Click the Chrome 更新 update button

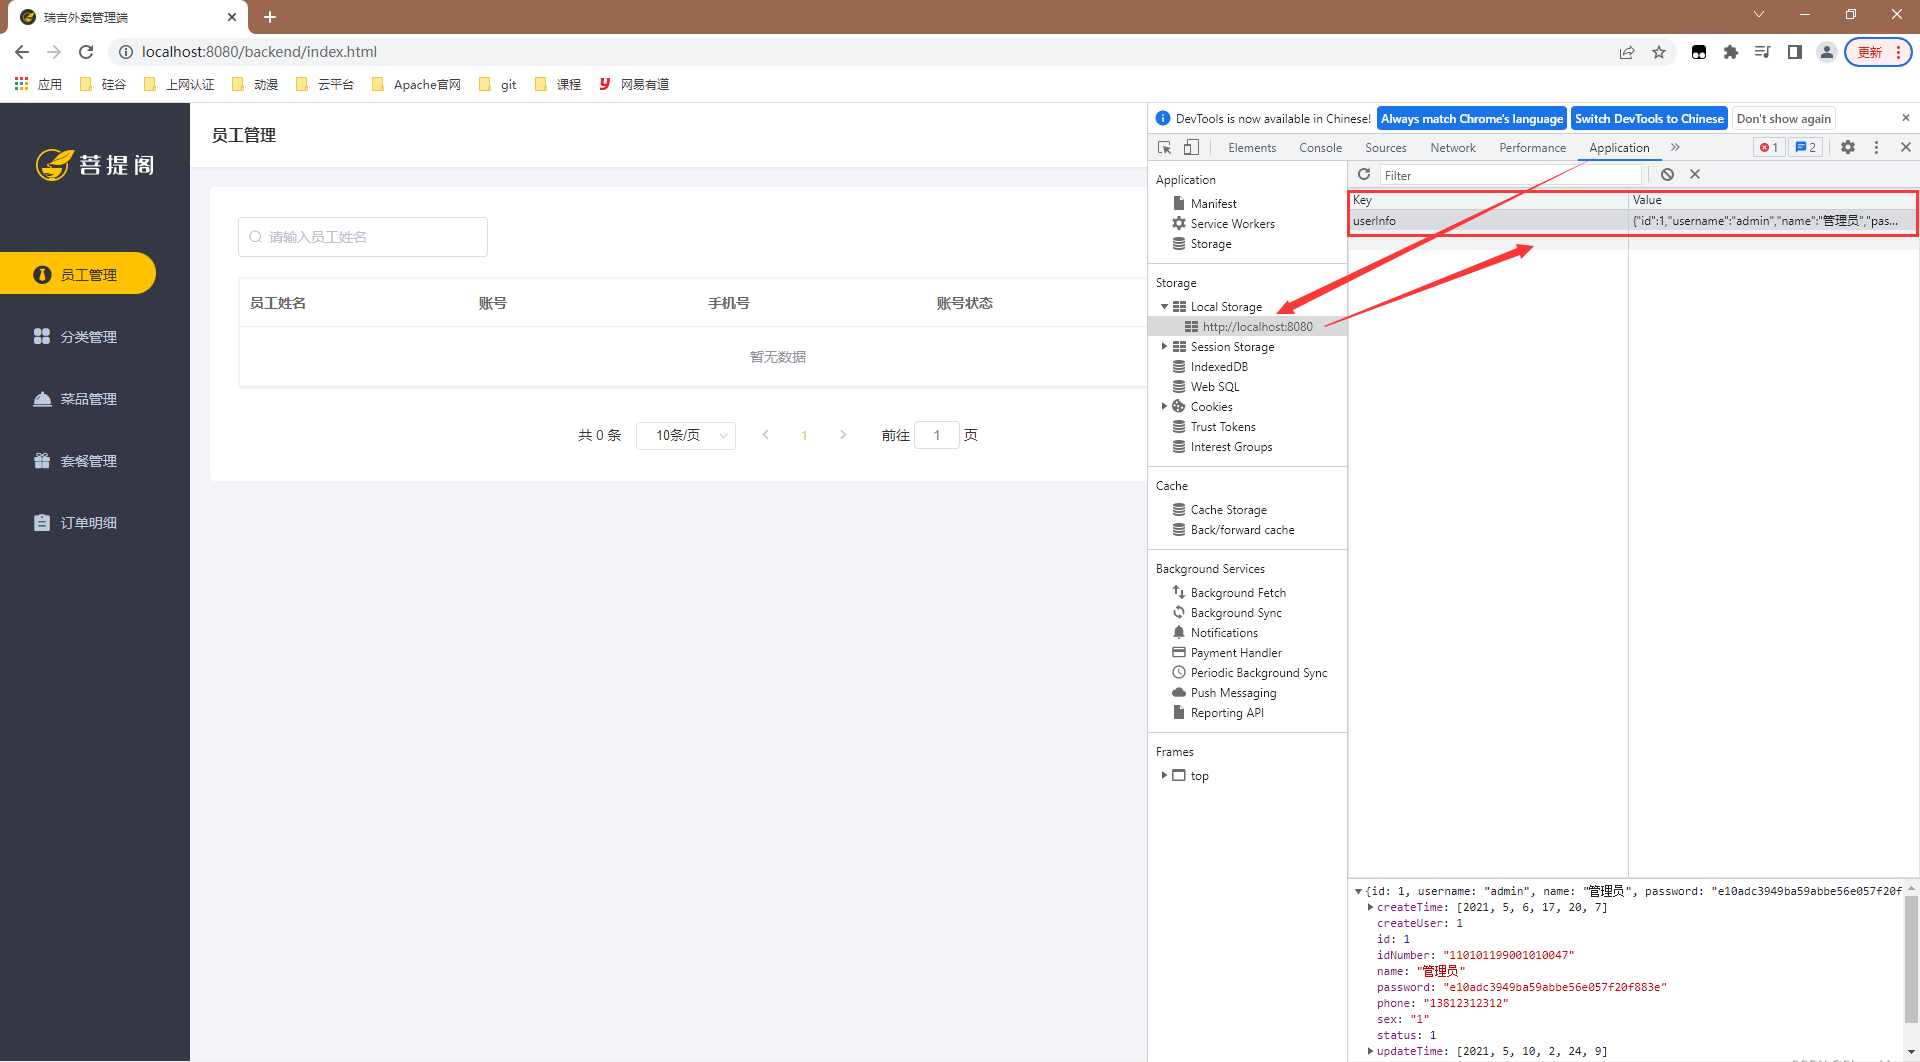click(x=1878, y=52)
